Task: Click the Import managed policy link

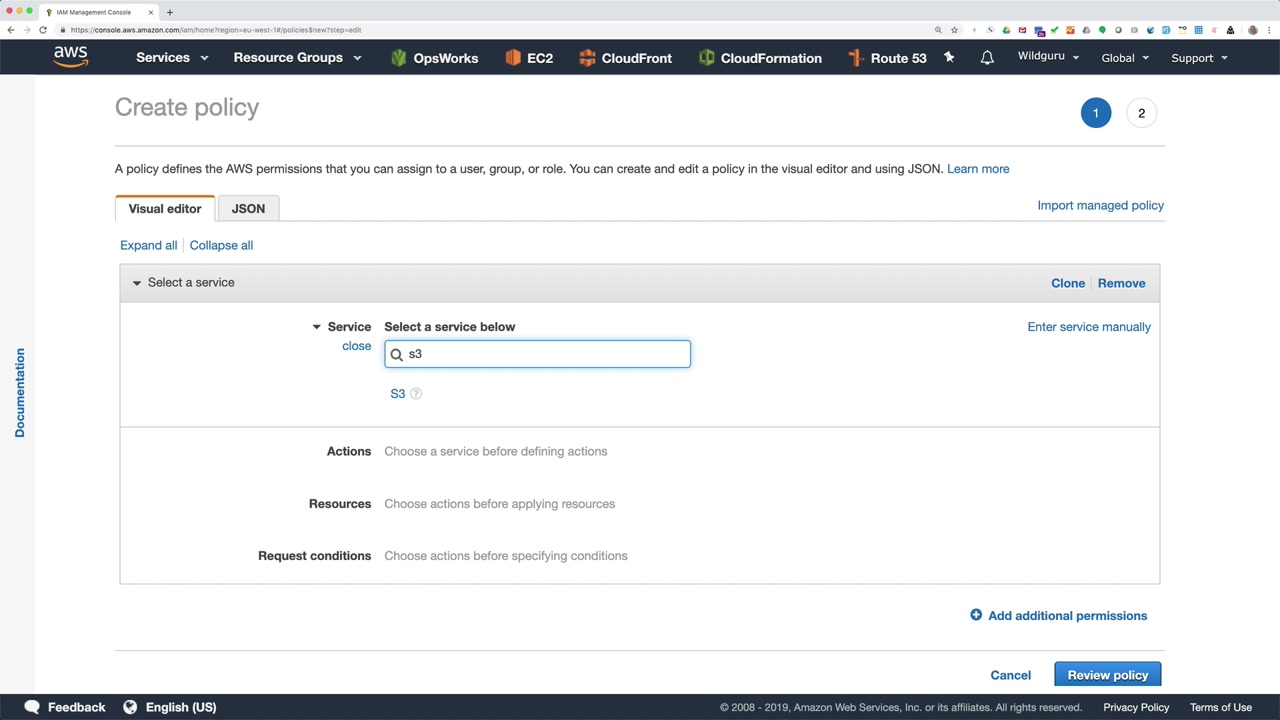Action: (x=1100, y=205)
